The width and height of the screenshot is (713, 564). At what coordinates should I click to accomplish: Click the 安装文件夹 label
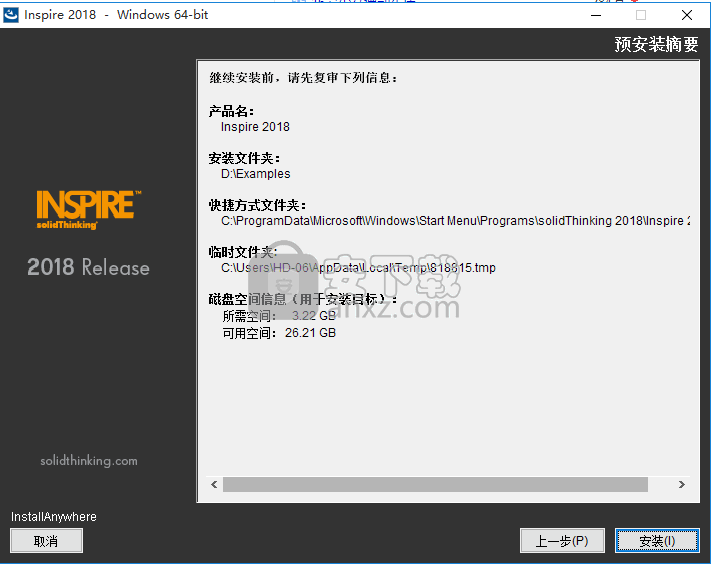tap(244, 158)
